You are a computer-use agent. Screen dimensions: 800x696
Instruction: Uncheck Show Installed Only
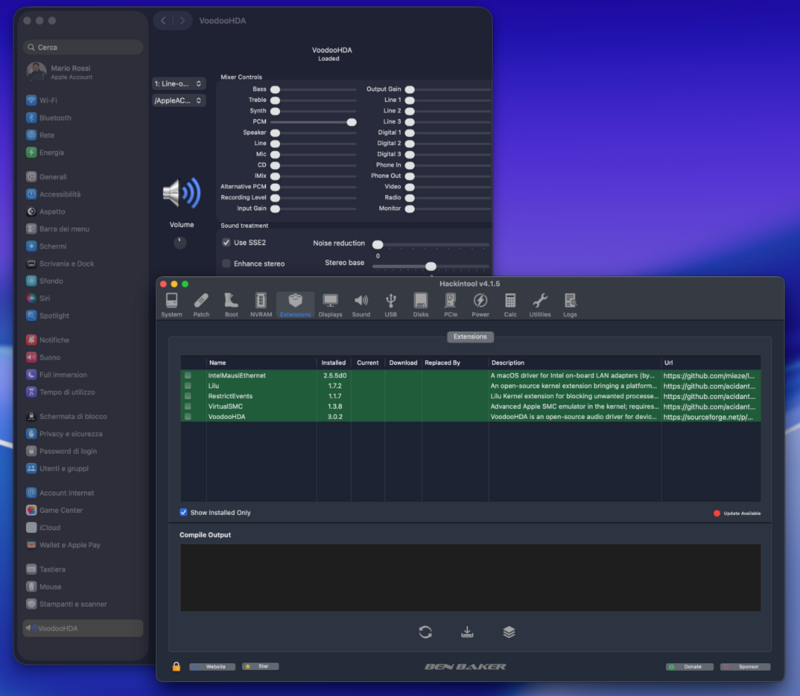(x=184, y=512)
